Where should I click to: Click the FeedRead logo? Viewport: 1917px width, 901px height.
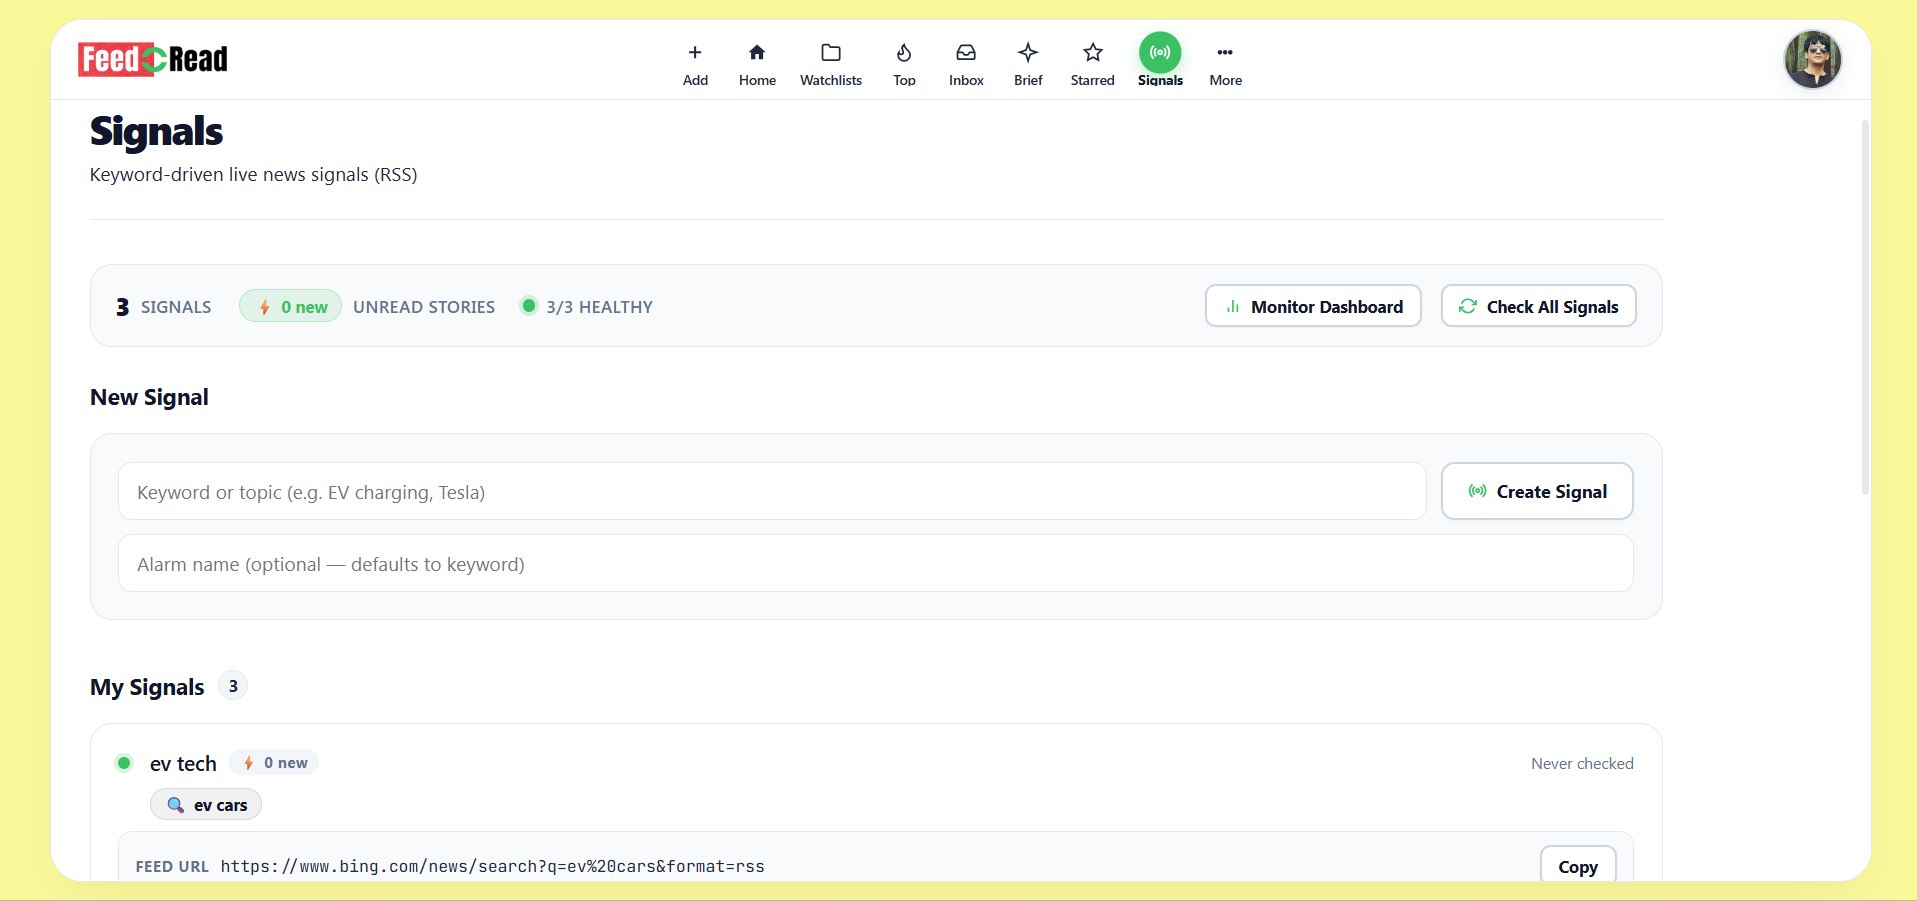[x=153, y=60]
